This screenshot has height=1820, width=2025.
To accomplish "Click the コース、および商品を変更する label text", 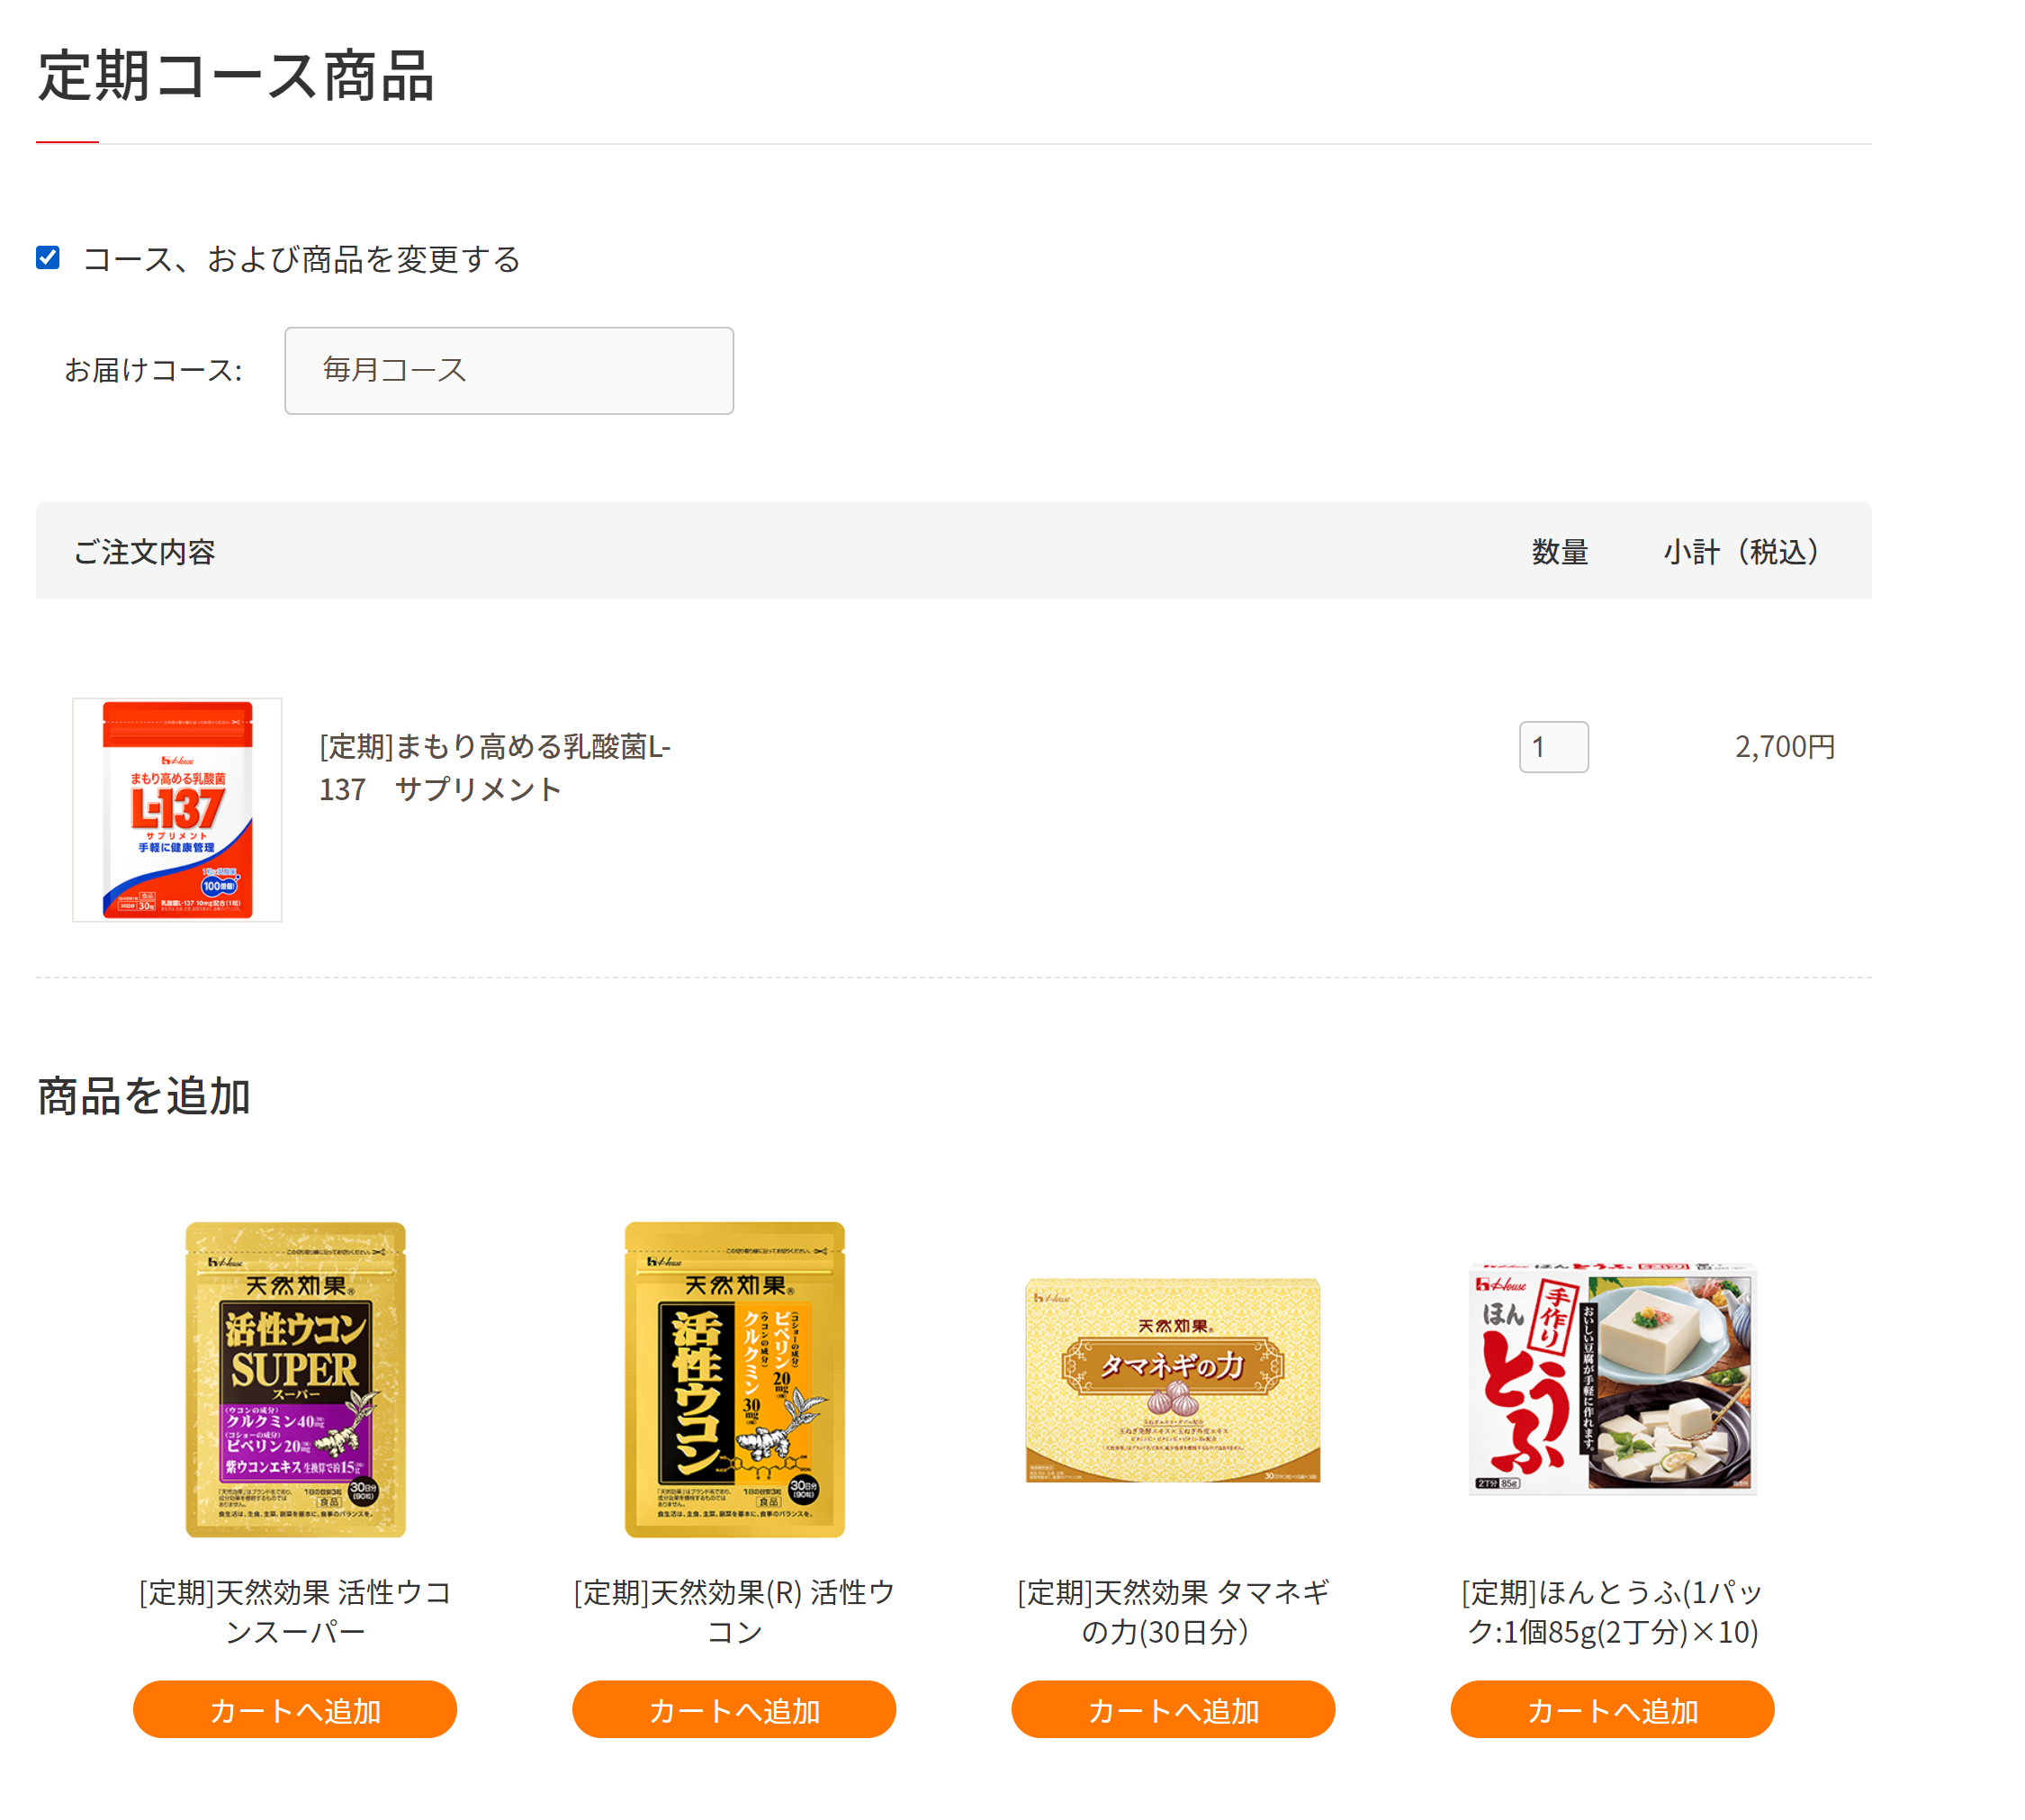I will coord(301,260).
